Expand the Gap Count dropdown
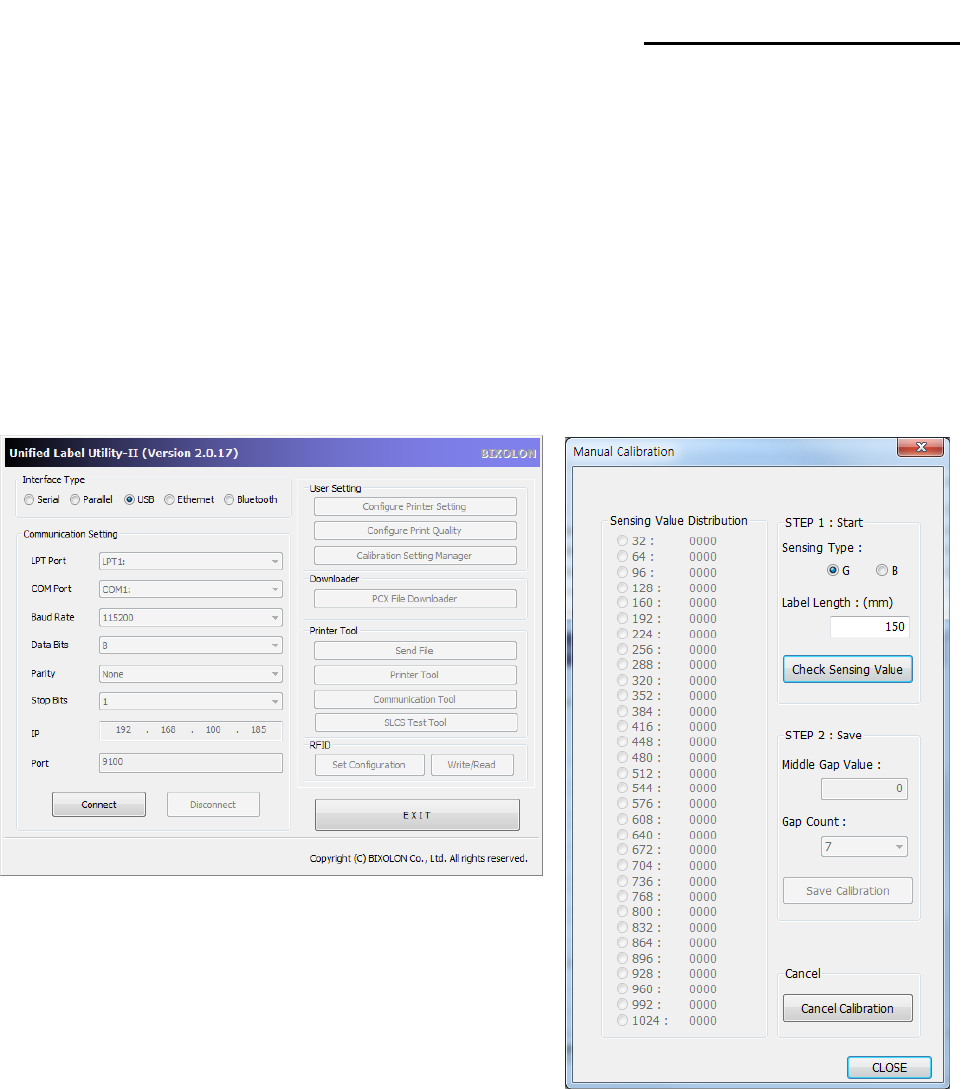The width and height of the screenshot is (976, 1089). point(864,847)
